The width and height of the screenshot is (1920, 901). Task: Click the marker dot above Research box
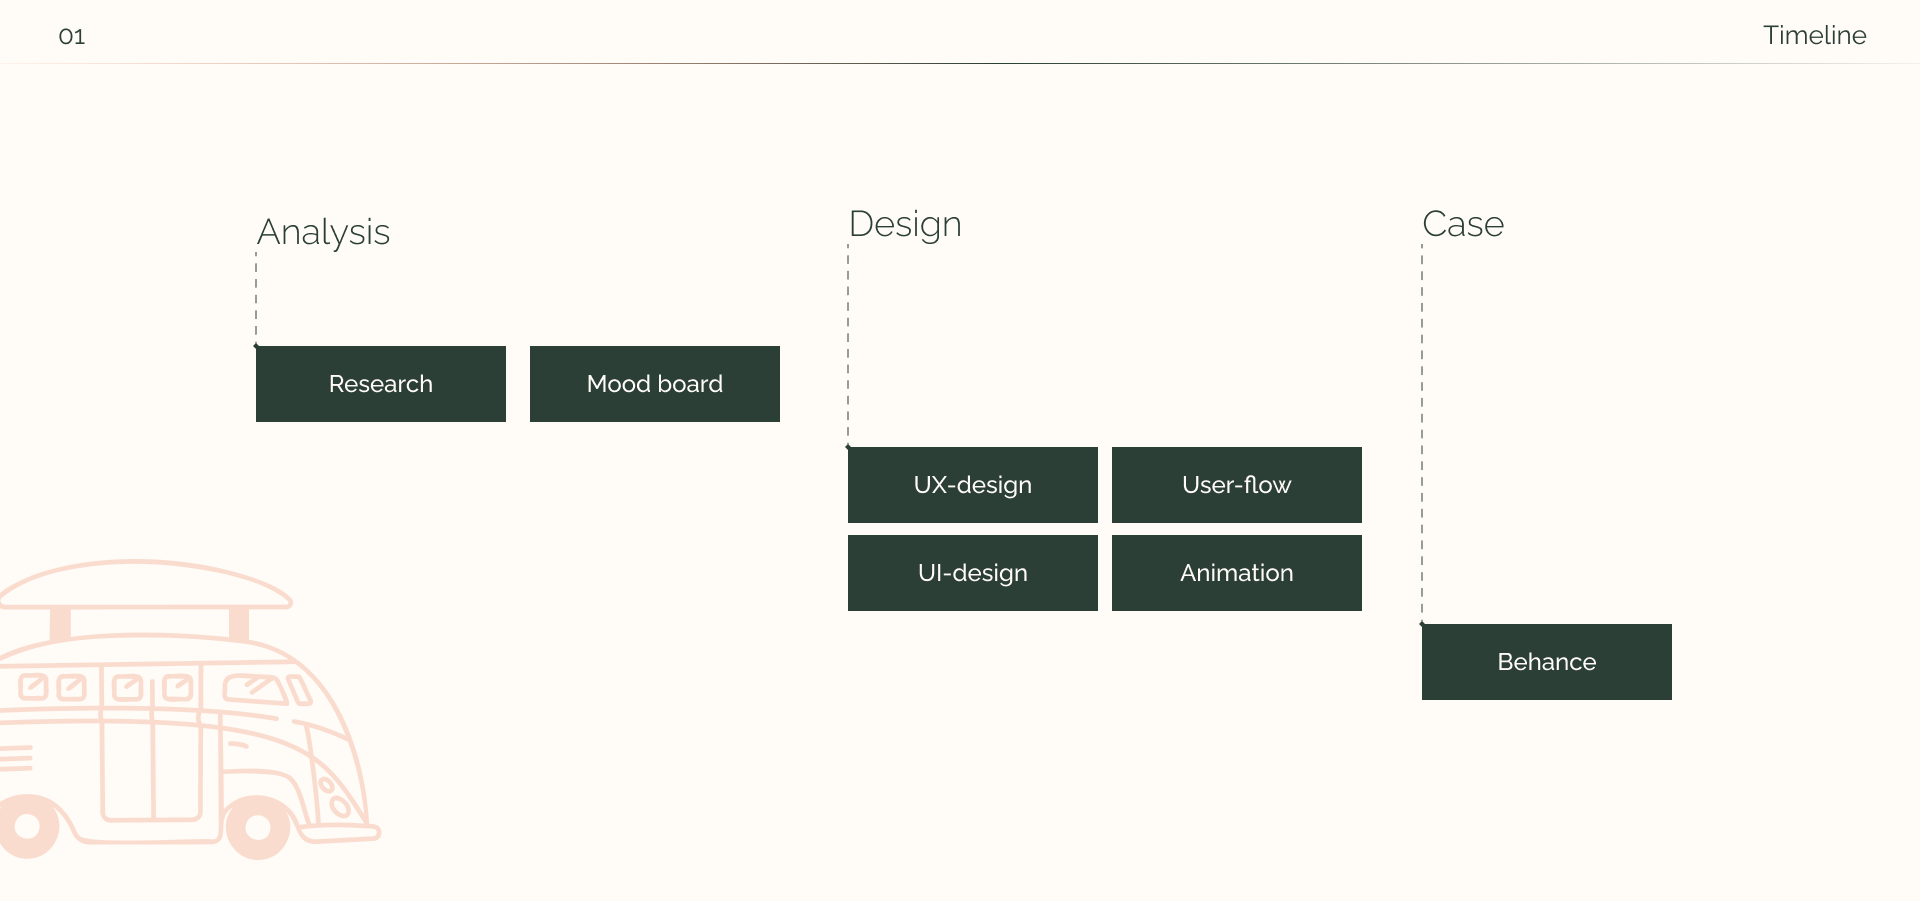256,346
